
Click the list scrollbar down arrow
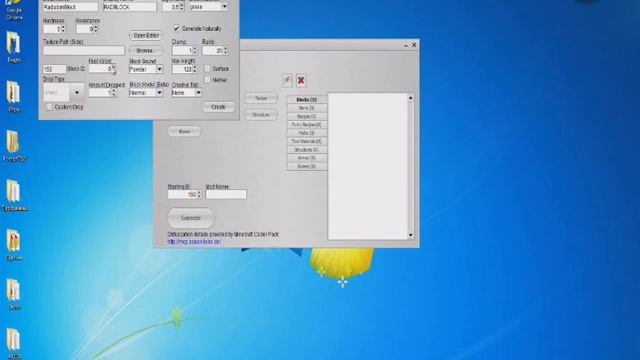click(411, 235)
